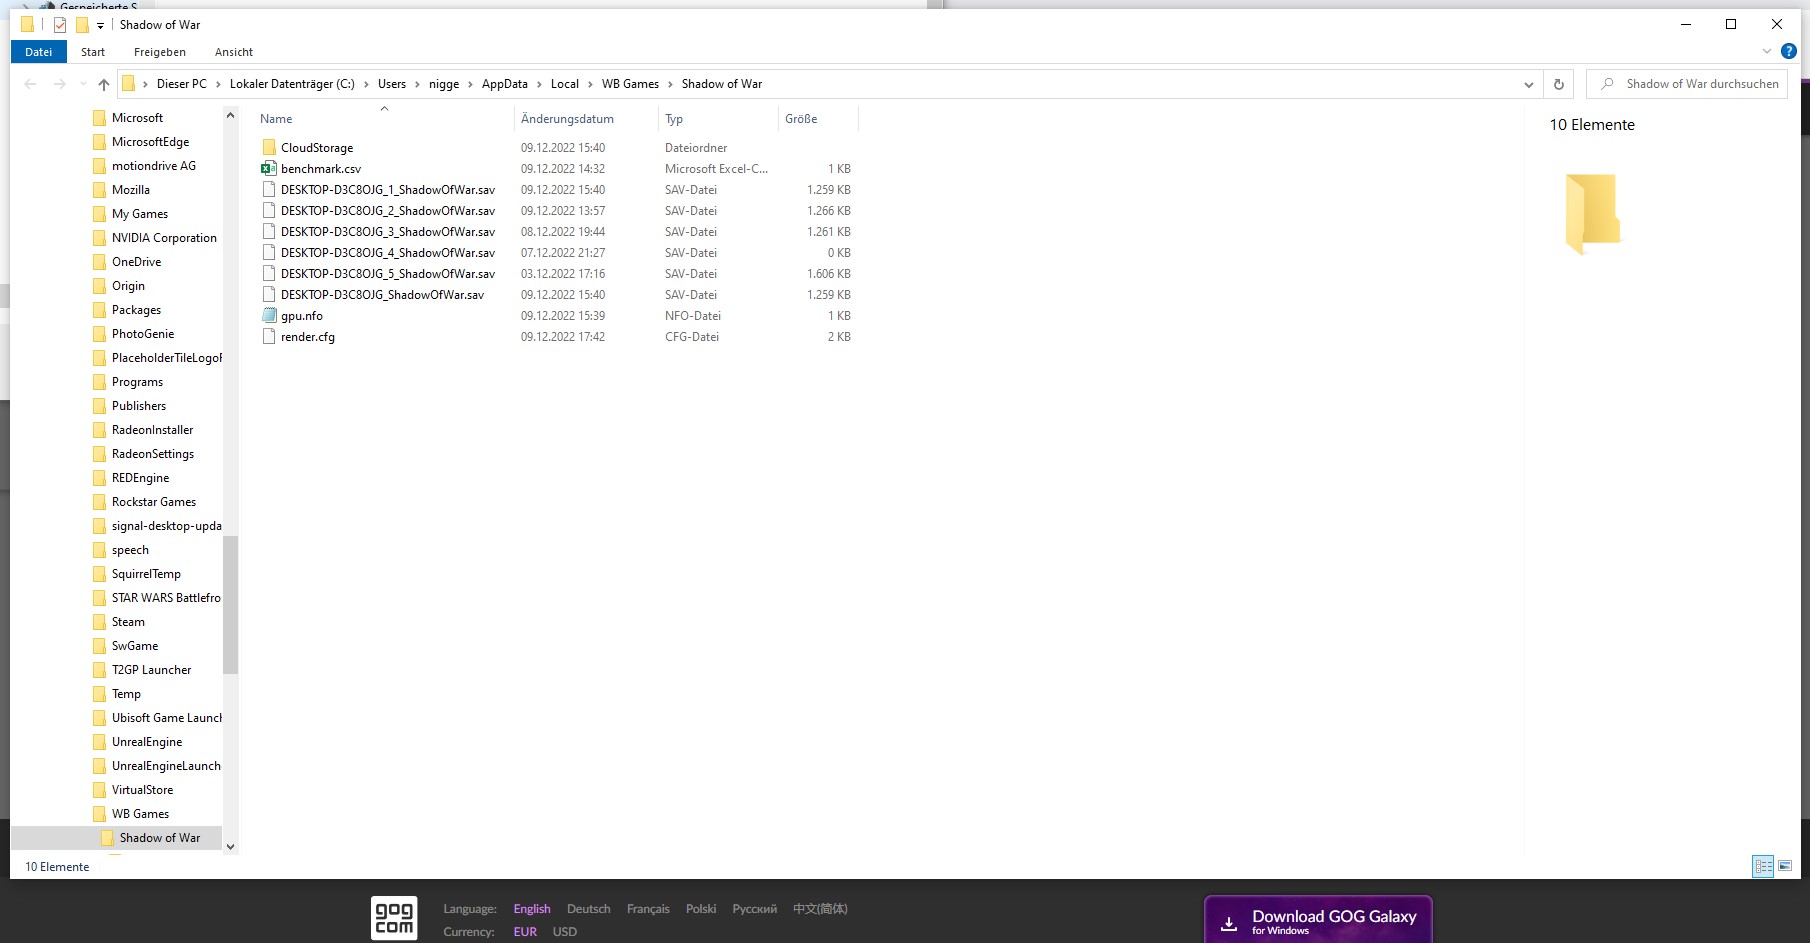Image resolution: width=1810 pixels, height=943 pixels.
Task: Select USD currency on GOG page
Action: click(565, 932)
